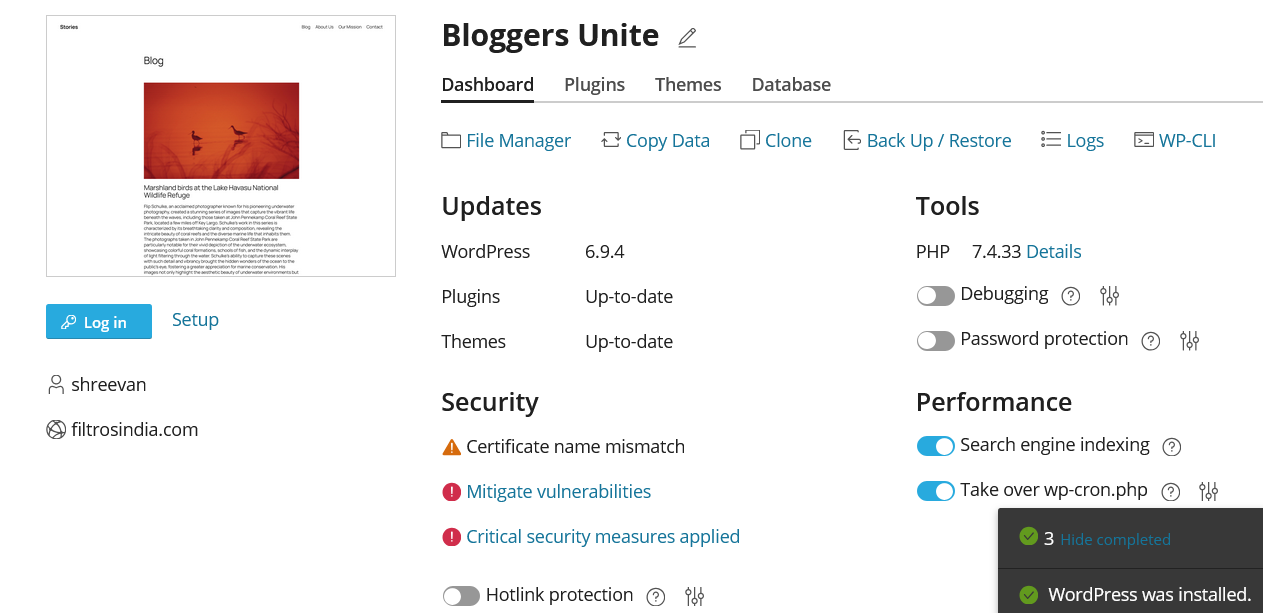Open File Manager from the toolbar
The width and height of the screenshot is (1263, 613).
506,141
